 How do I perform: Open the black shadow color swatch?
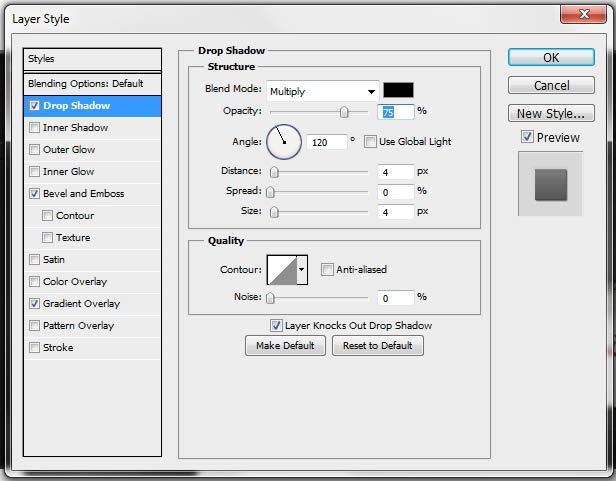(398, 90)
